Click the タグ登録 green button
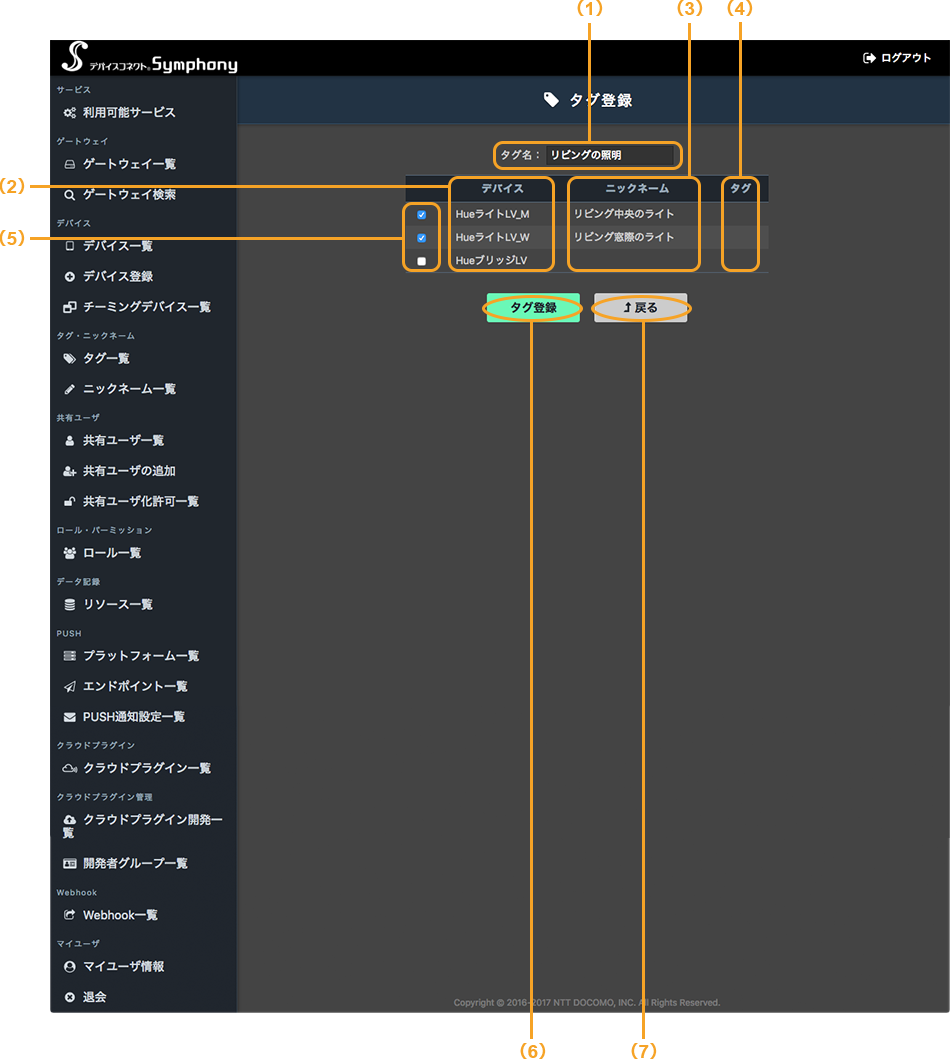This screenshot has width=950, height=1059. (x=533, y=308)
